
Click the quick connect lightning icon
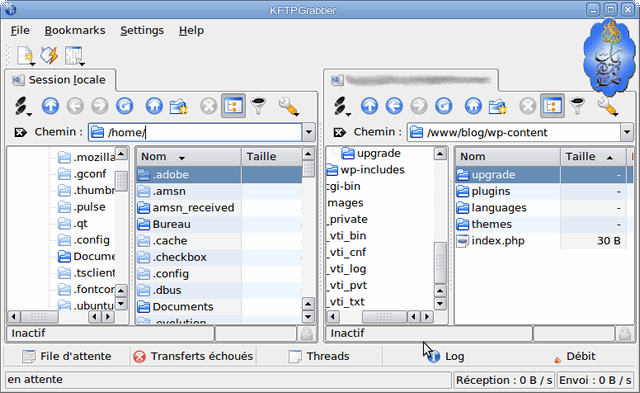click(x=49, y=55)
